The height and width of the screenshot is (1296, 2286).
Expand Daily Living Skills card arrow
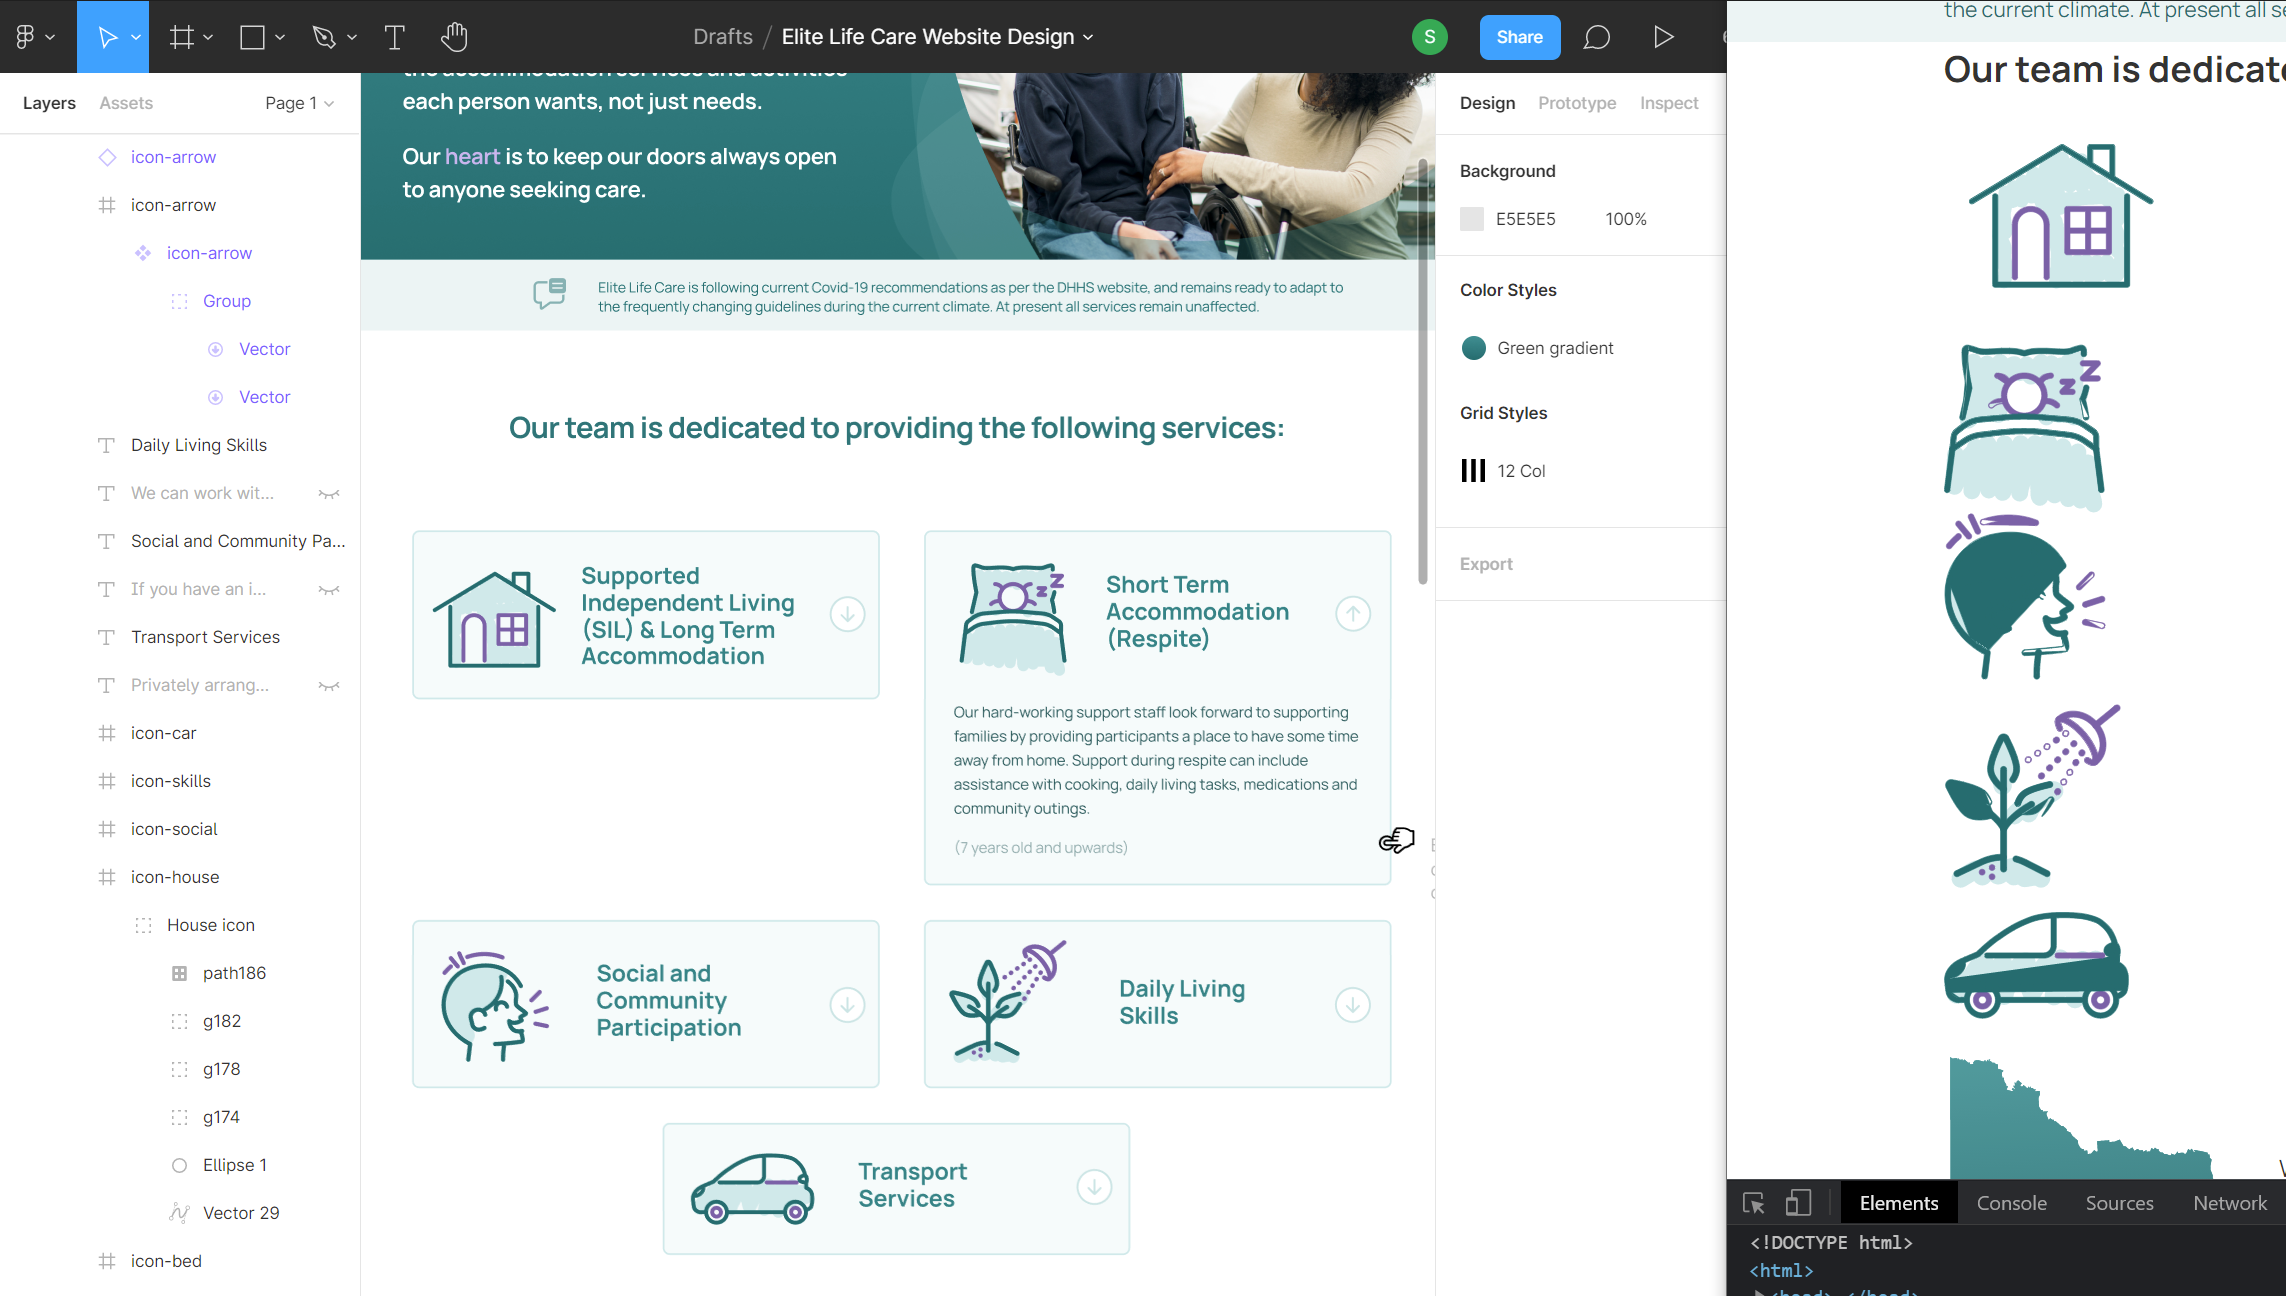click(1352, 1004)
